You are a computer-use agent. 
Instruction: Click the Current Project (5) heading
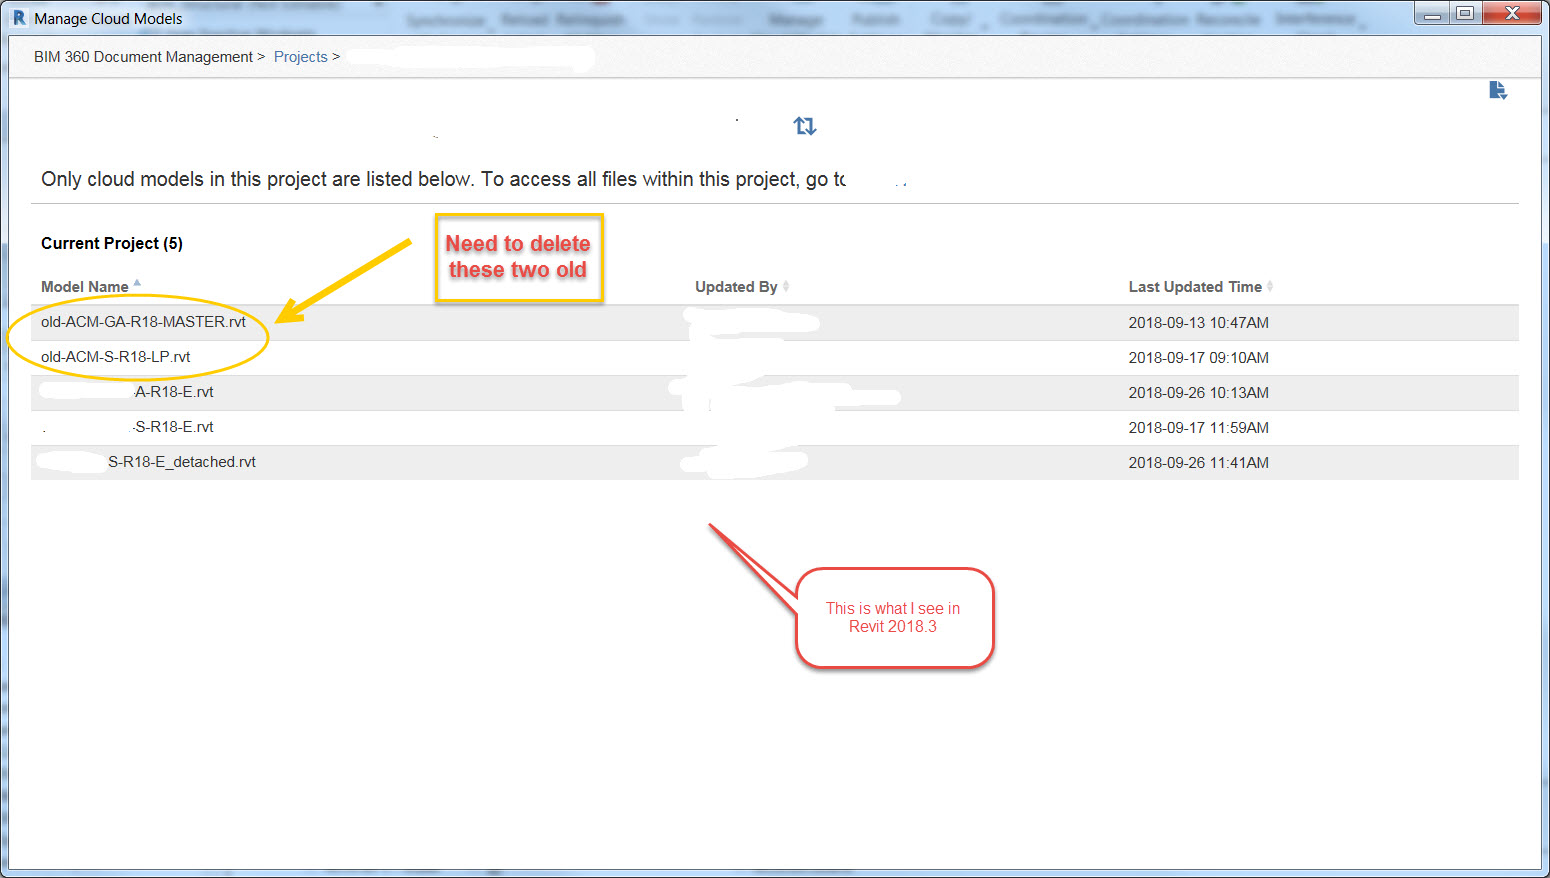coord(112,243)
